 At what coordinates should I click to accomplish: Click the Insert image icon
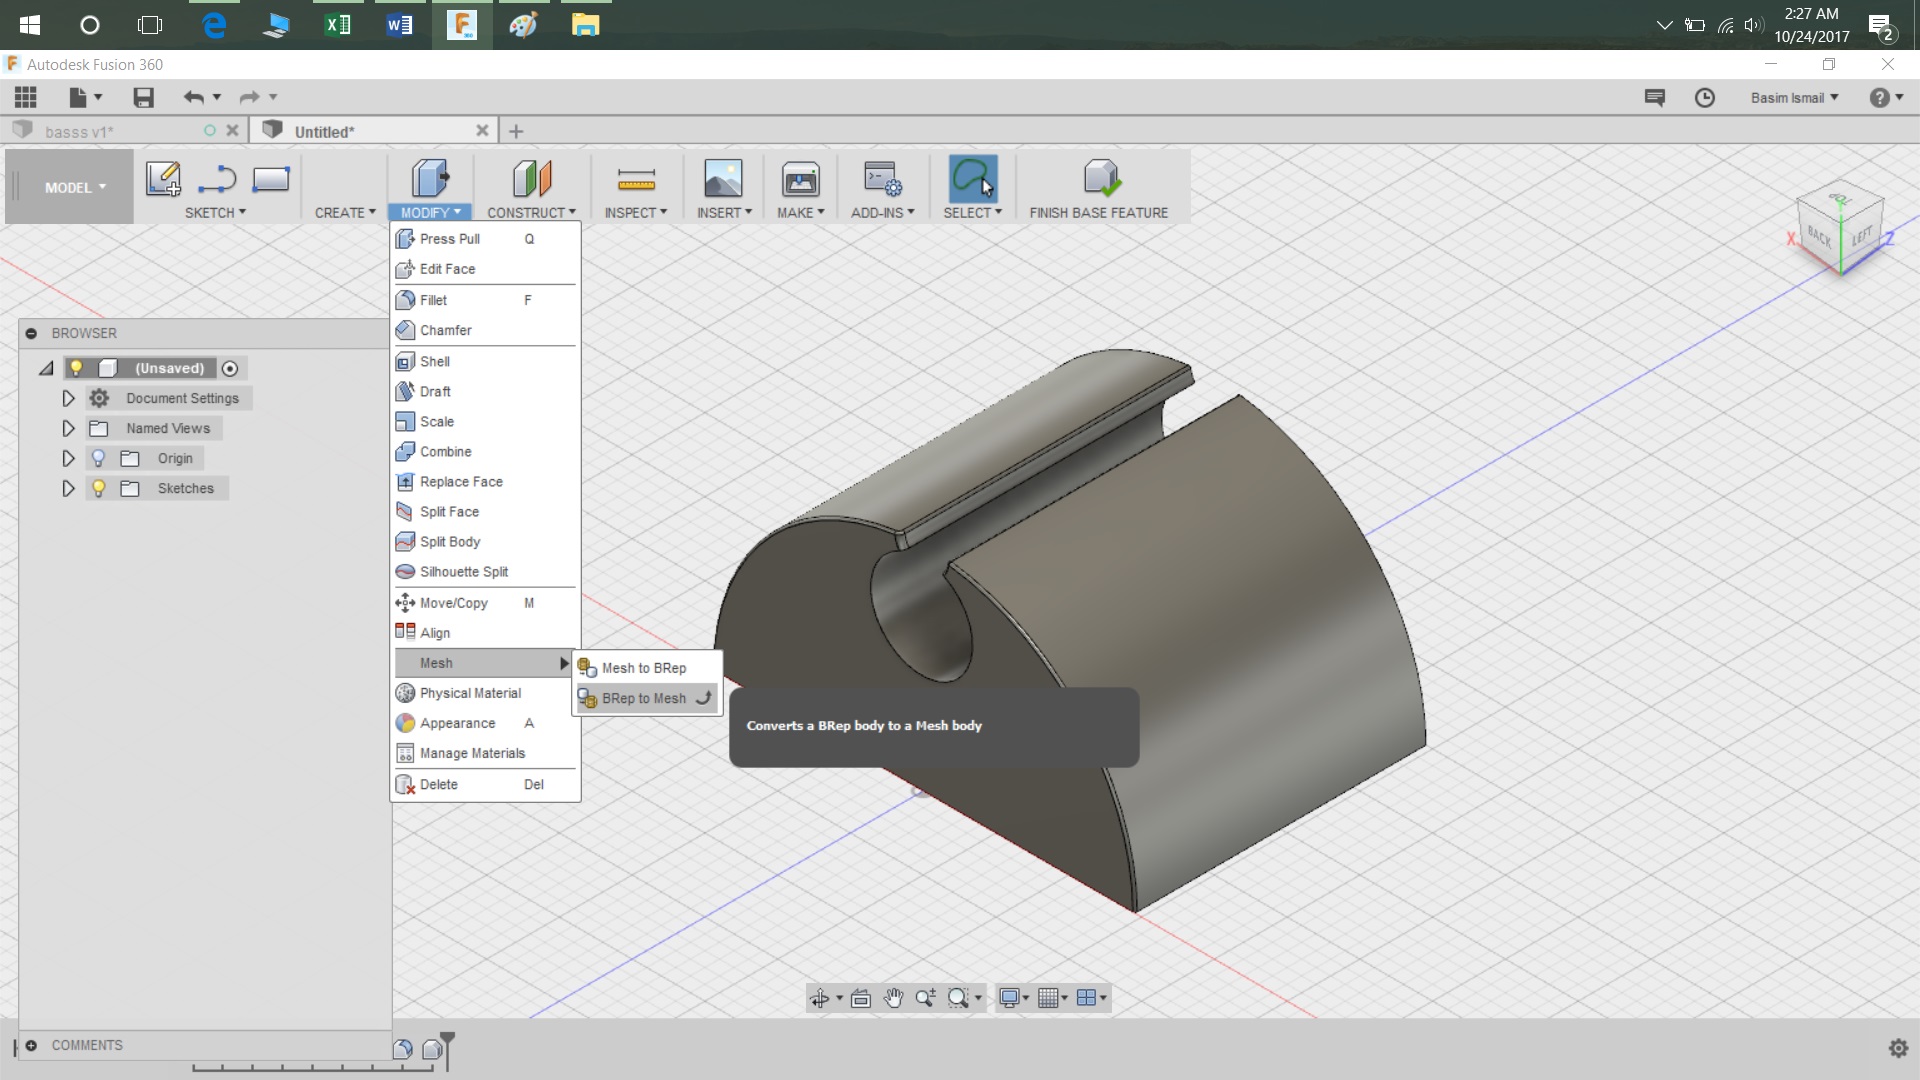point(723,179)
